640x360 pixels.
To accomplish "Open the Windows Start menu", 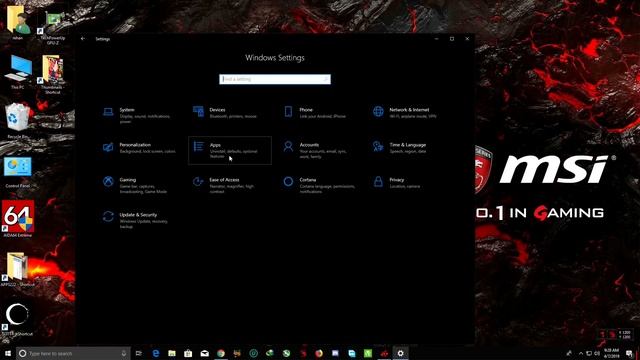I will coord(8,353).
